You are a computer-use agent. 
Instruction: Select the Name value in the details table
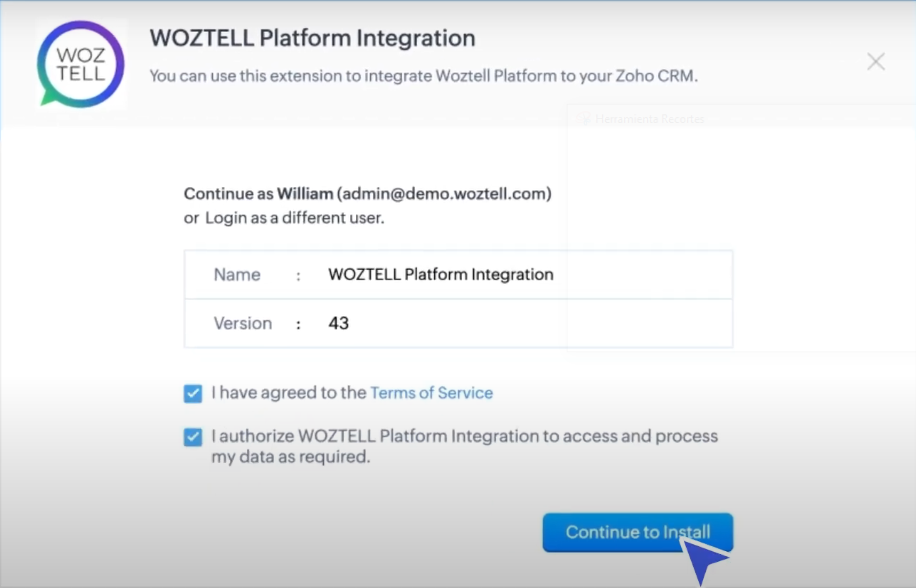[440, 274]
